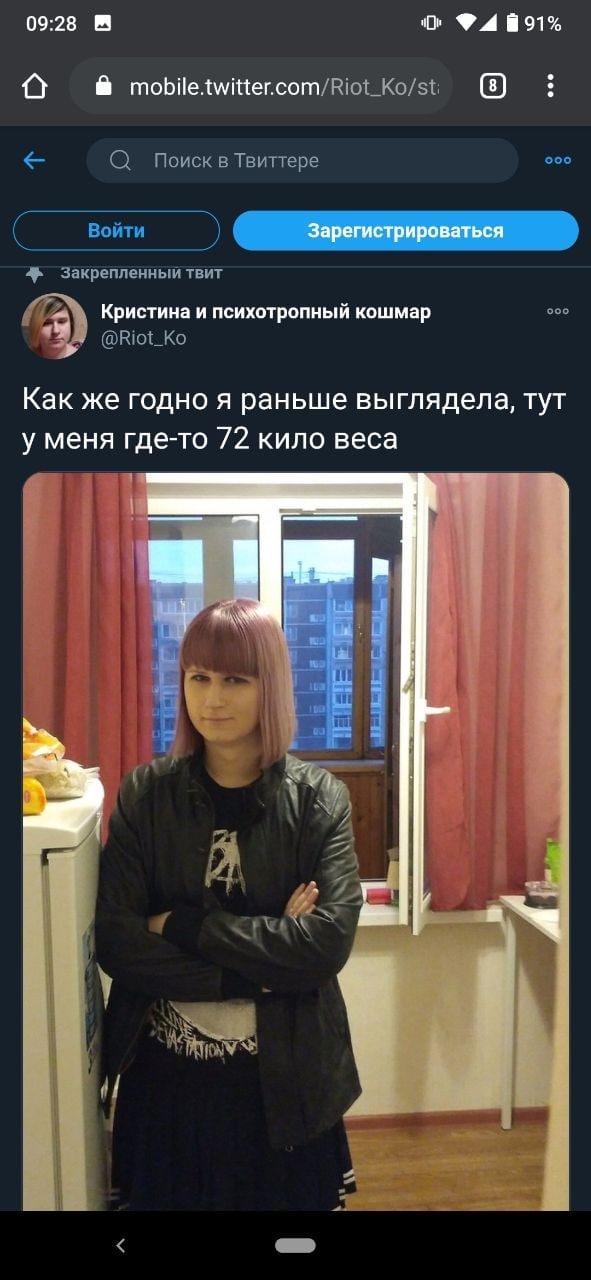Open the tweet's attached photo
Viewport: 591px width, 1280px height.
(296, 841)
